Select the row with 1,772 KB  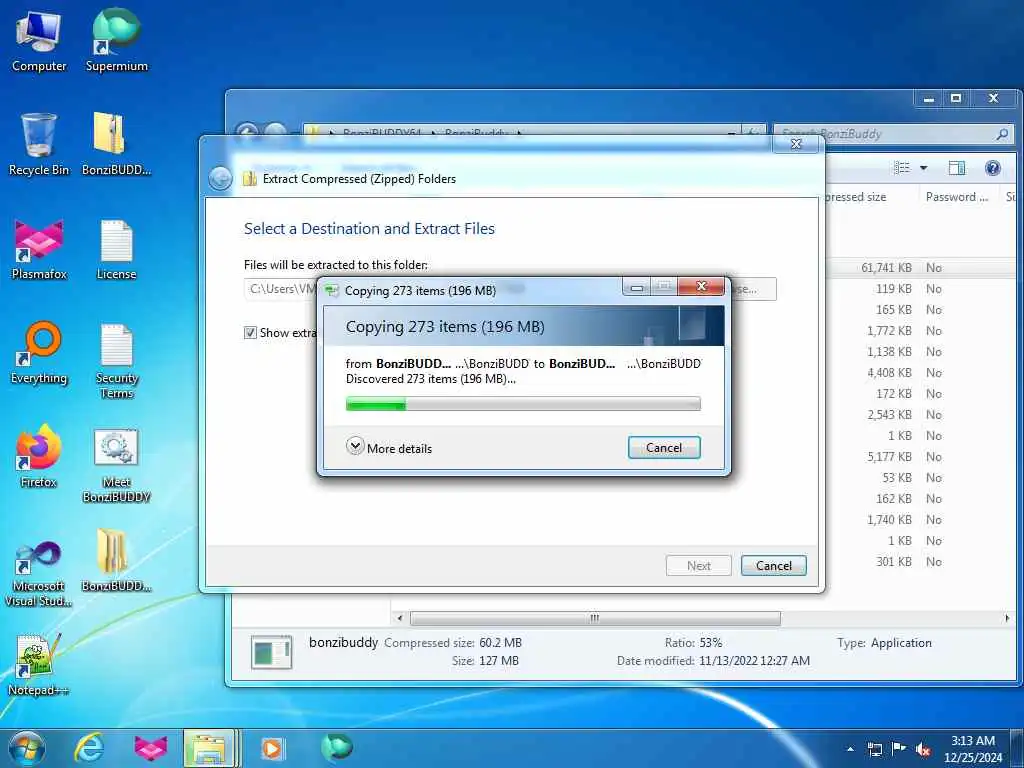click(x=921, y=330)
